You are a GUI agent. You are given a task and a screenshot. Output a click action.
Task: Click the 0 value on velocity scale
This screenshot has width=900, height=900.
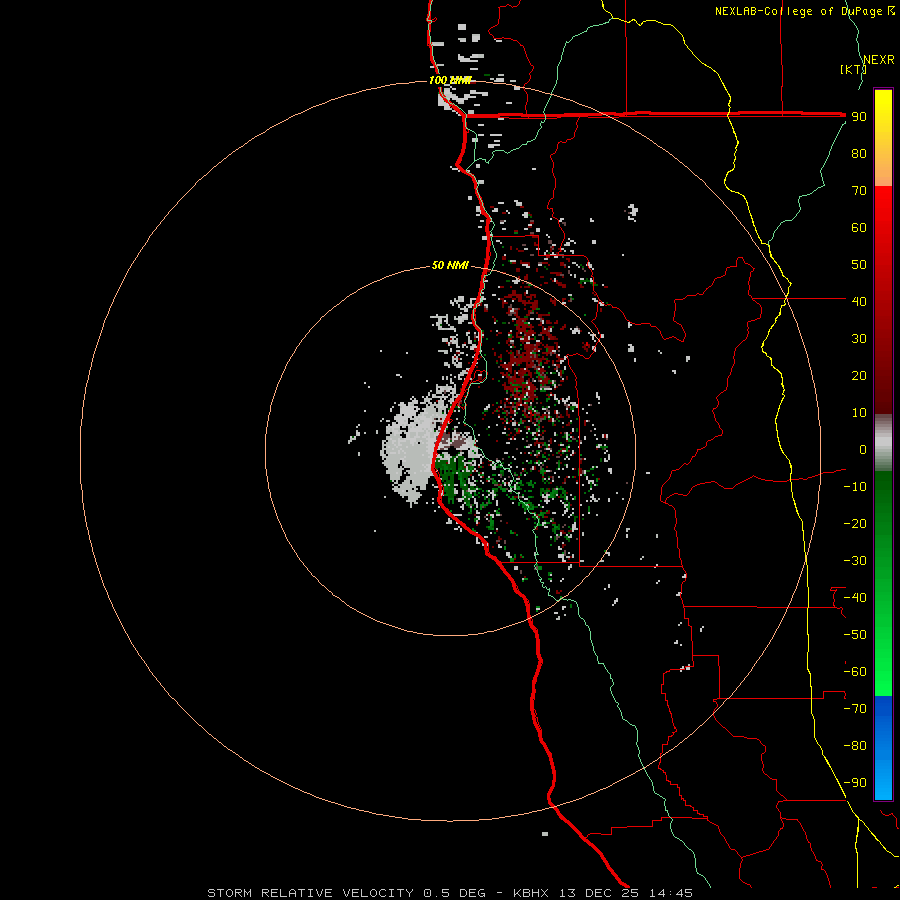pos(863,449)
